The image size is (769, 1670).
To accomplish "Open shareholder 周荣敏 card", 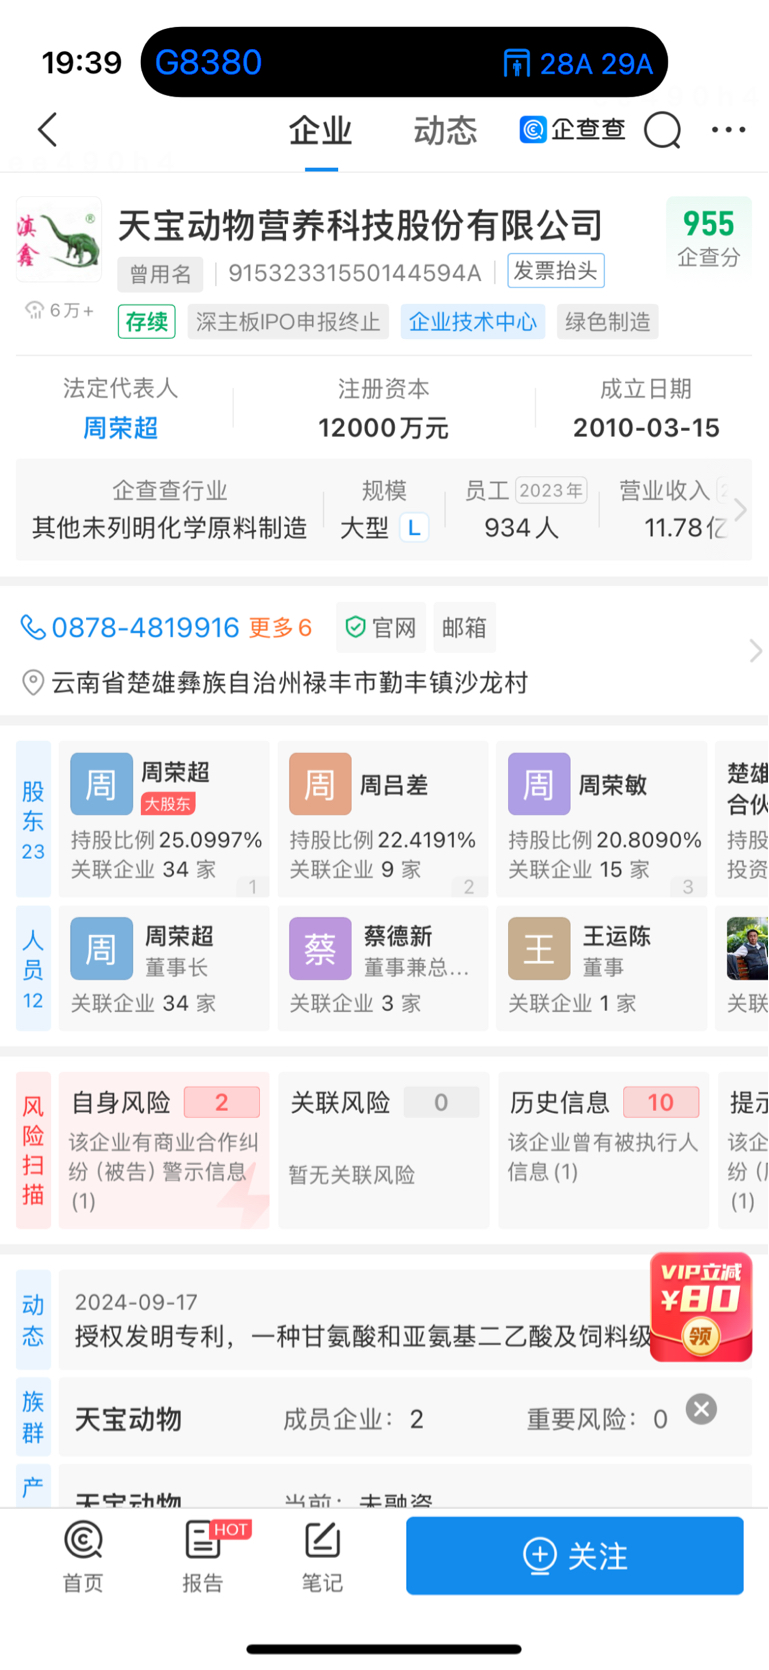I will coord(602,819).
